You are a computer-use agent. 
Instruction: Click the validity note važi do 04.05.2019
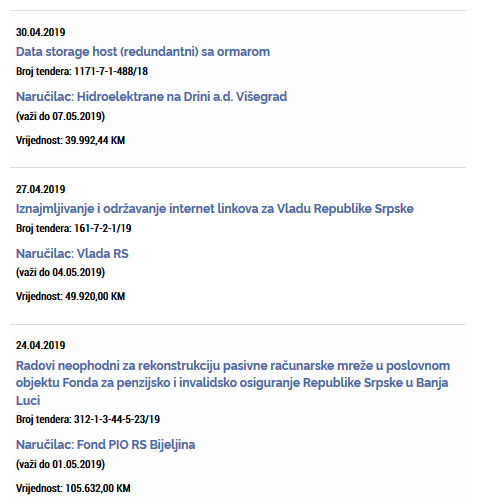[x=60, y=272]
